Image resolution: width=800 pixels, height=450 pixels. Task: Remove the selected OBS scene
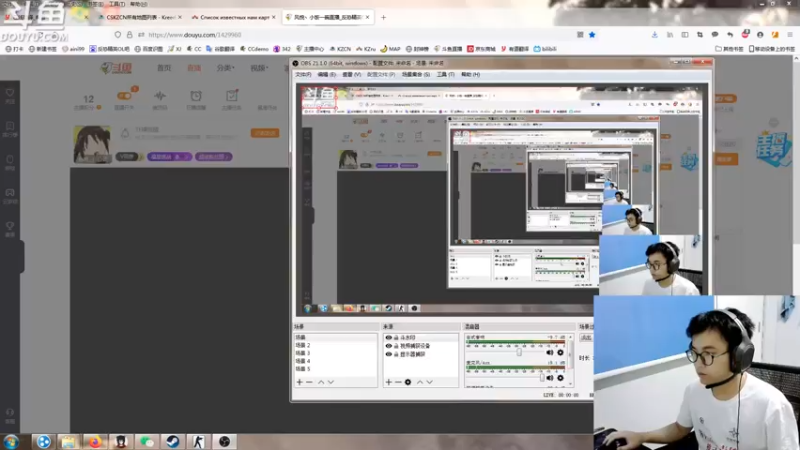309,382
